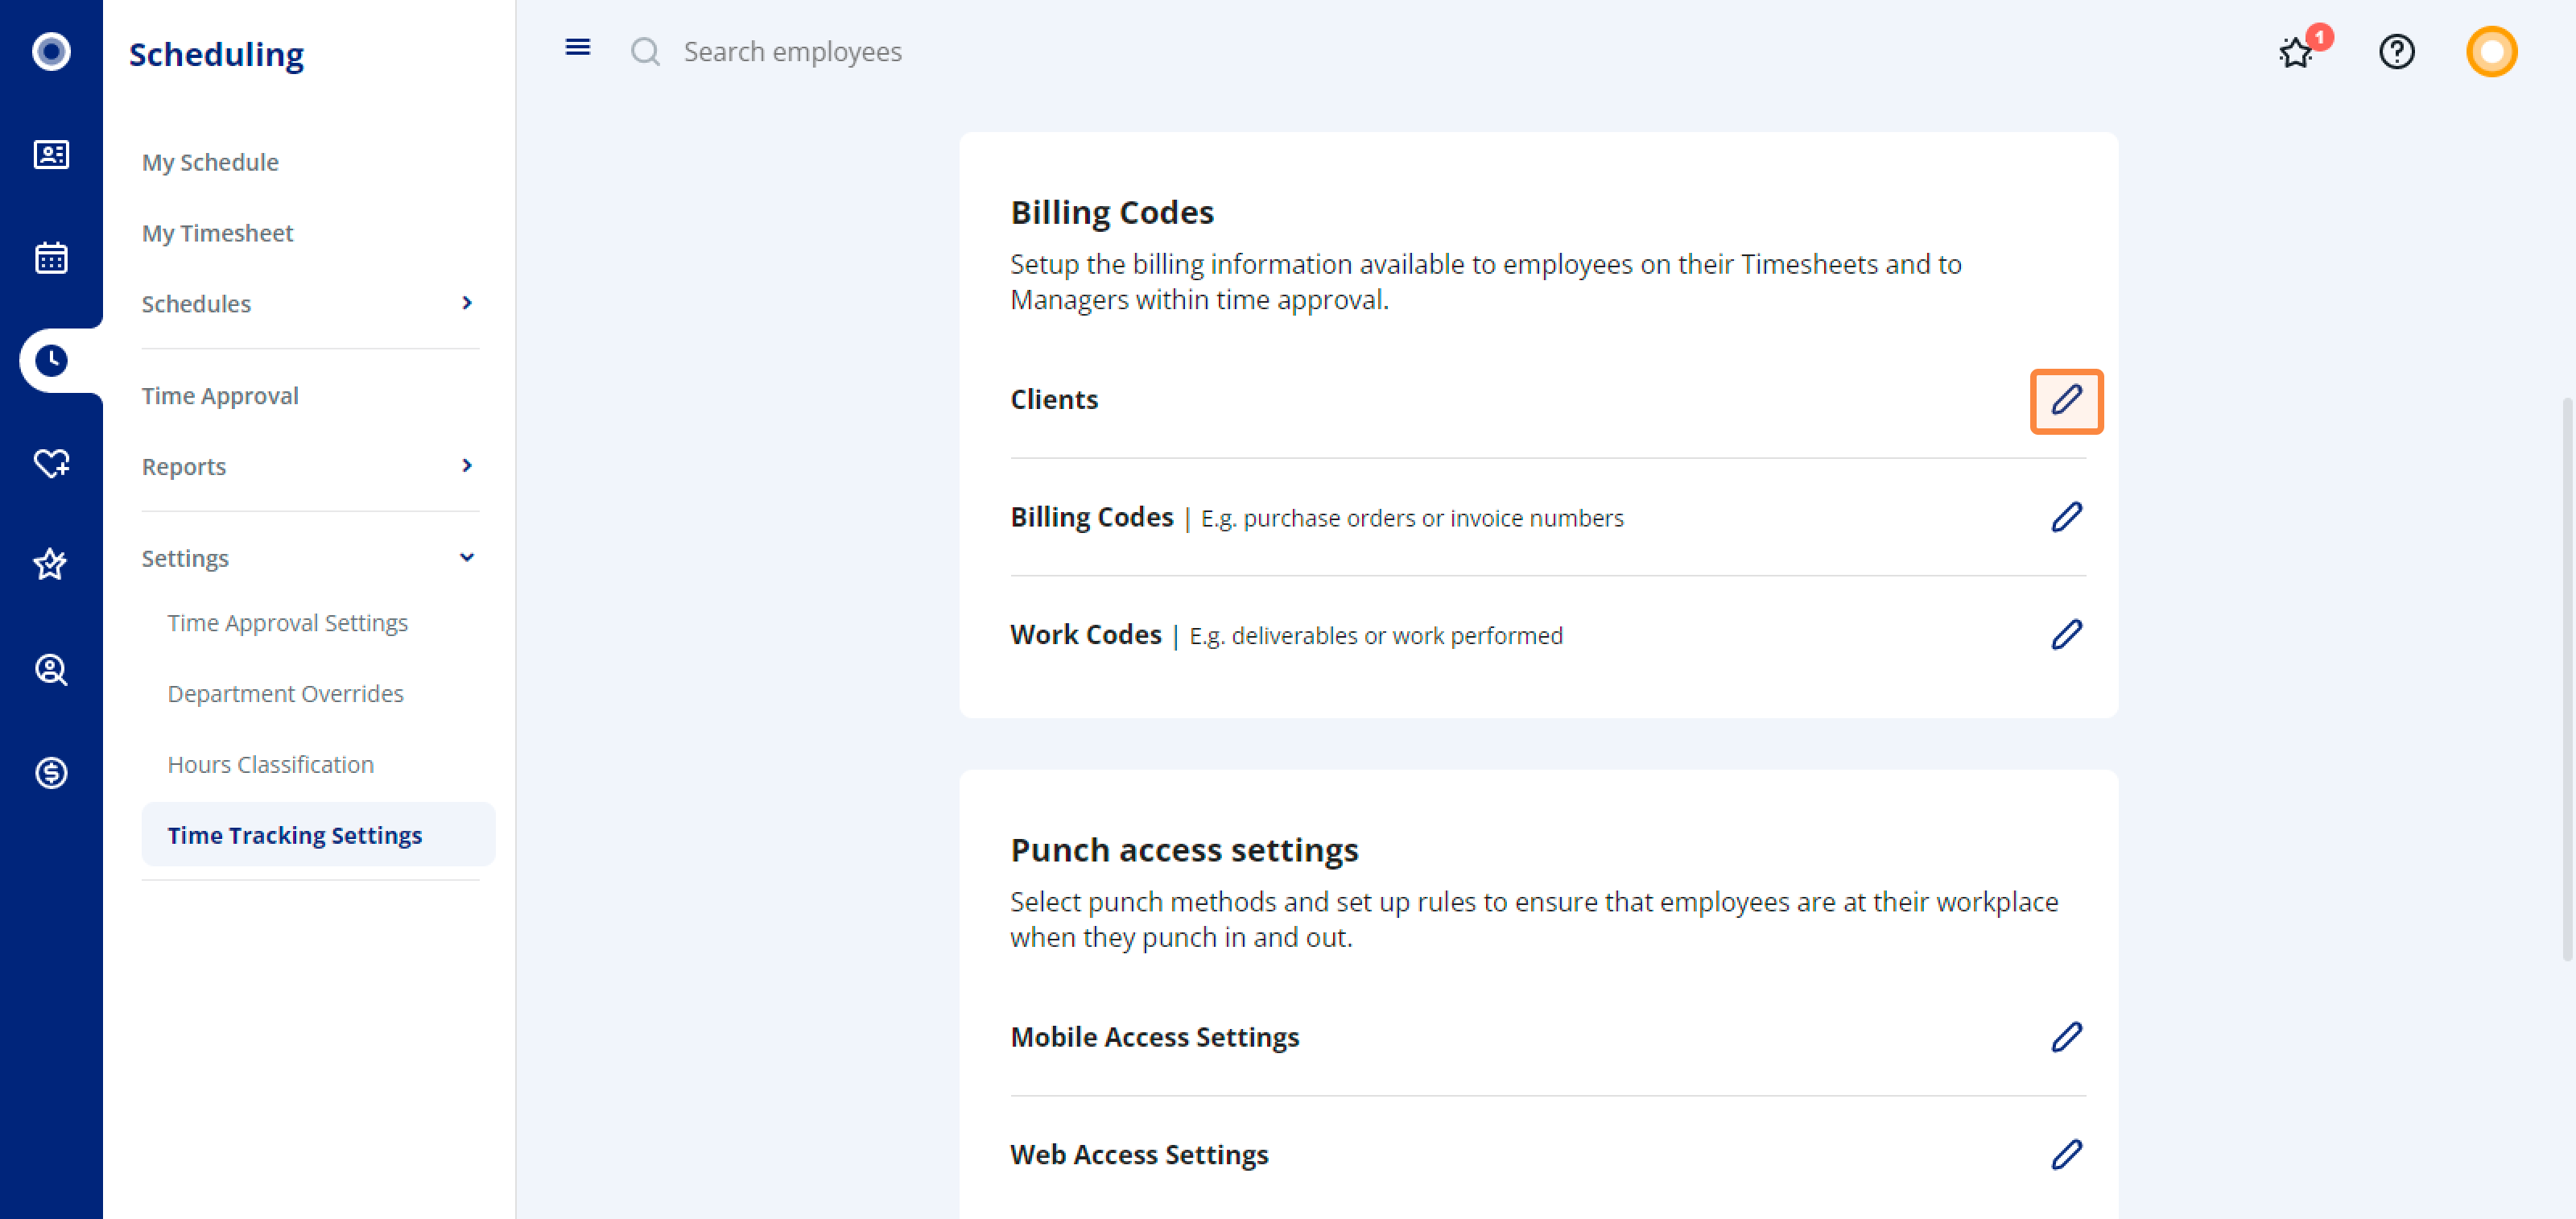This screenshot has width=2576, height=1219.
Task: Open the orange user avatar
Action: 2491,51
